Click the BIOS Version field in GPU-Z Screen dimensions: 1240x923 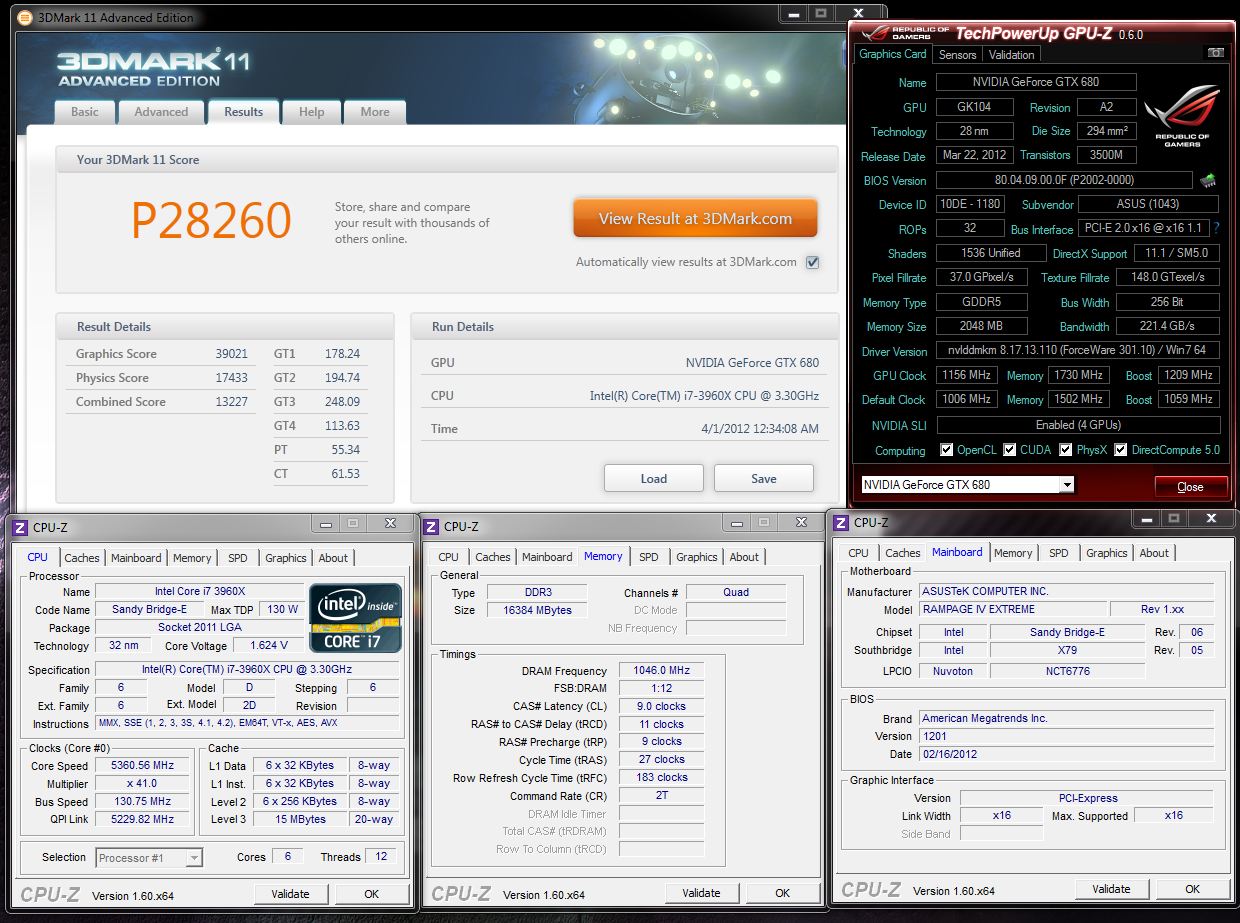click(1065, 181)
